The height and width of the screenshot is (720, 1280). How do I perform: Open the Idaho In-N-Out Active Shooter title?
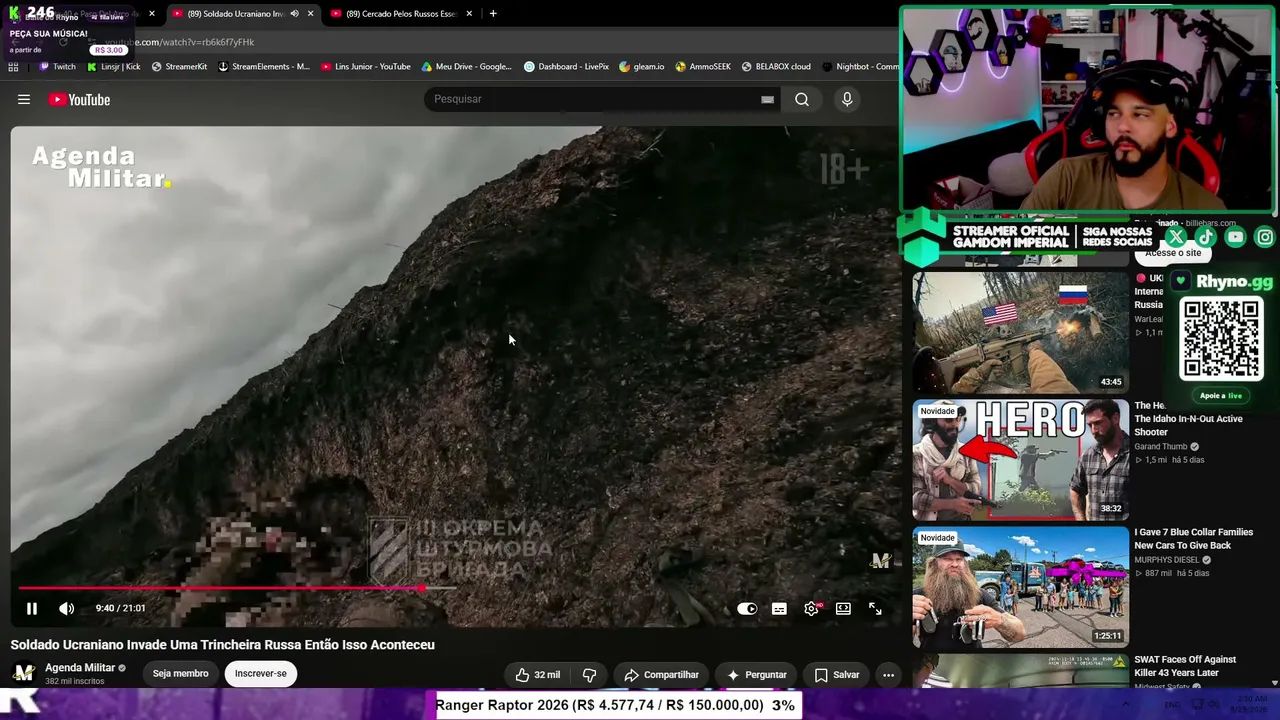(x=1188, y=419)
